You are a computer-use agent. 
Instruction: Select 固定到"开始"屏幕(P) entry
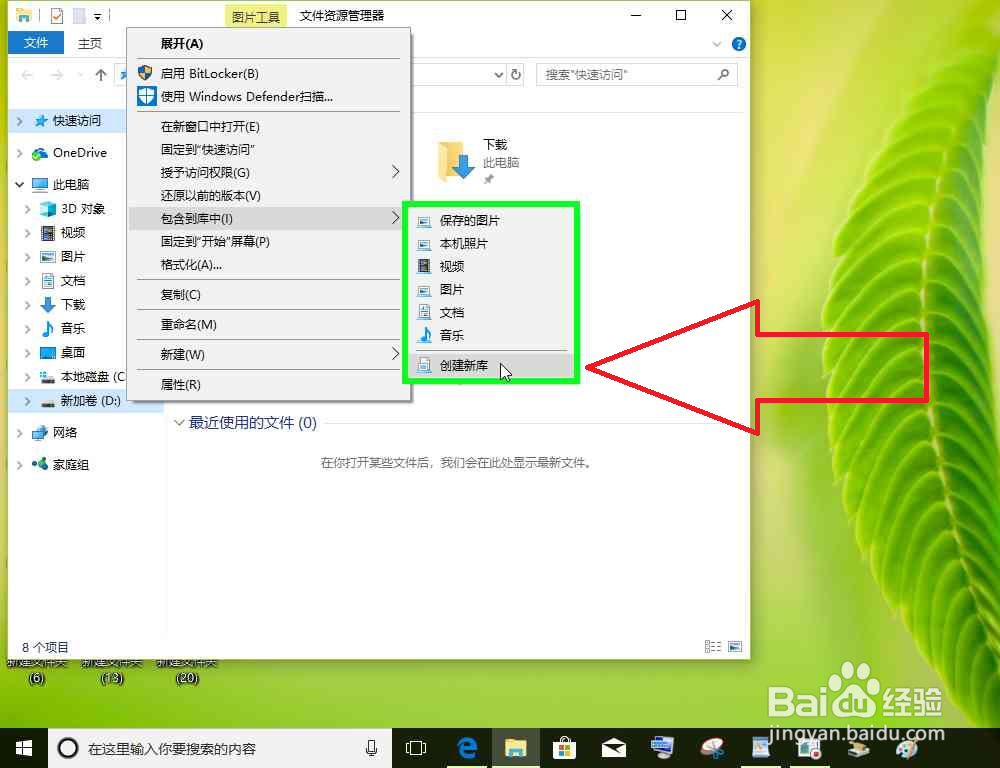(269, 241)
